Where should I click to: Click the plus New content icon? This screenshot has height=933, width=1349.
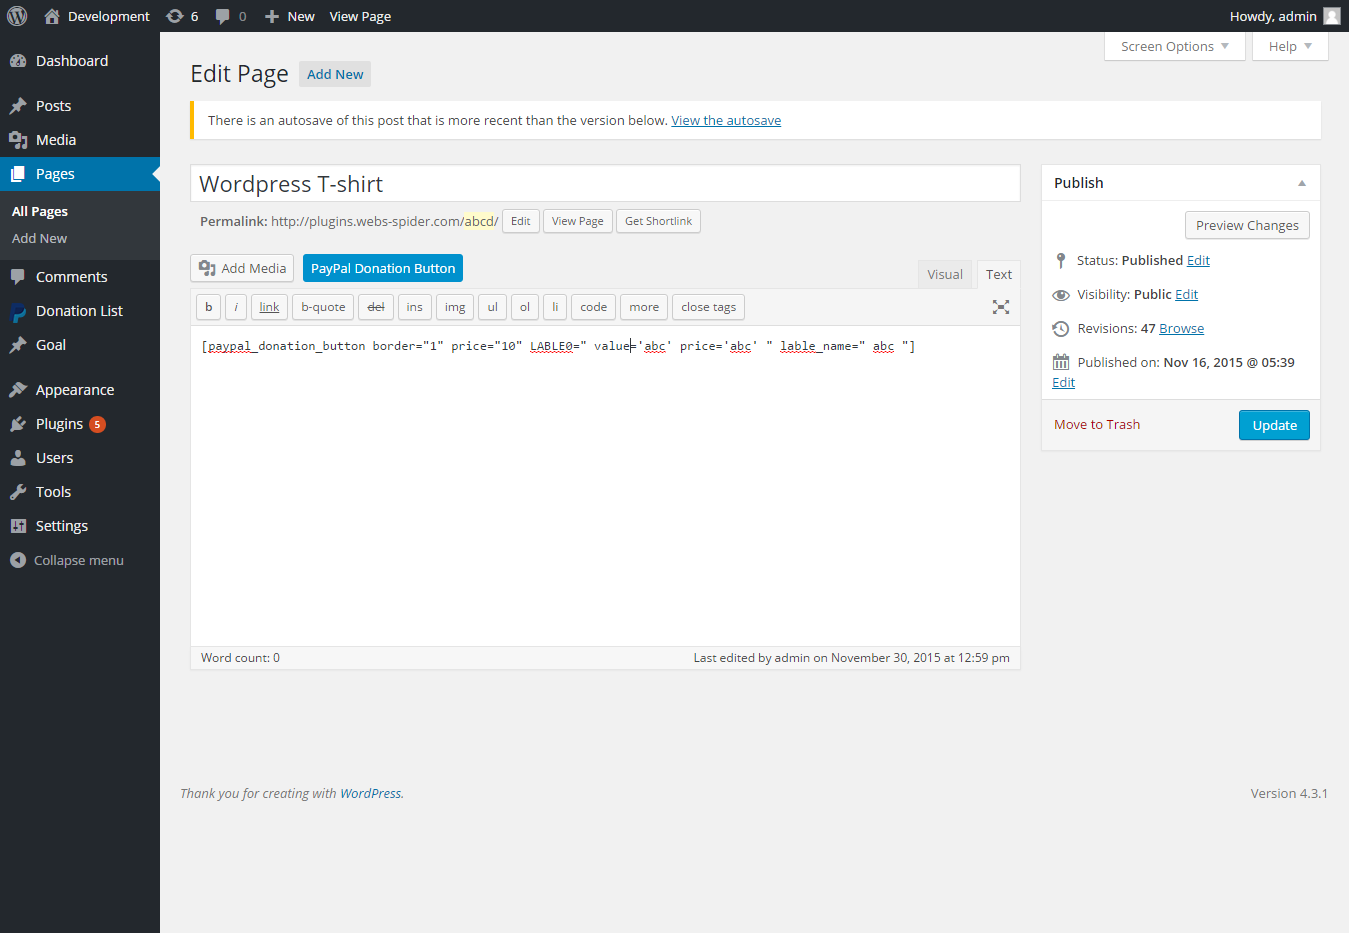271,16
